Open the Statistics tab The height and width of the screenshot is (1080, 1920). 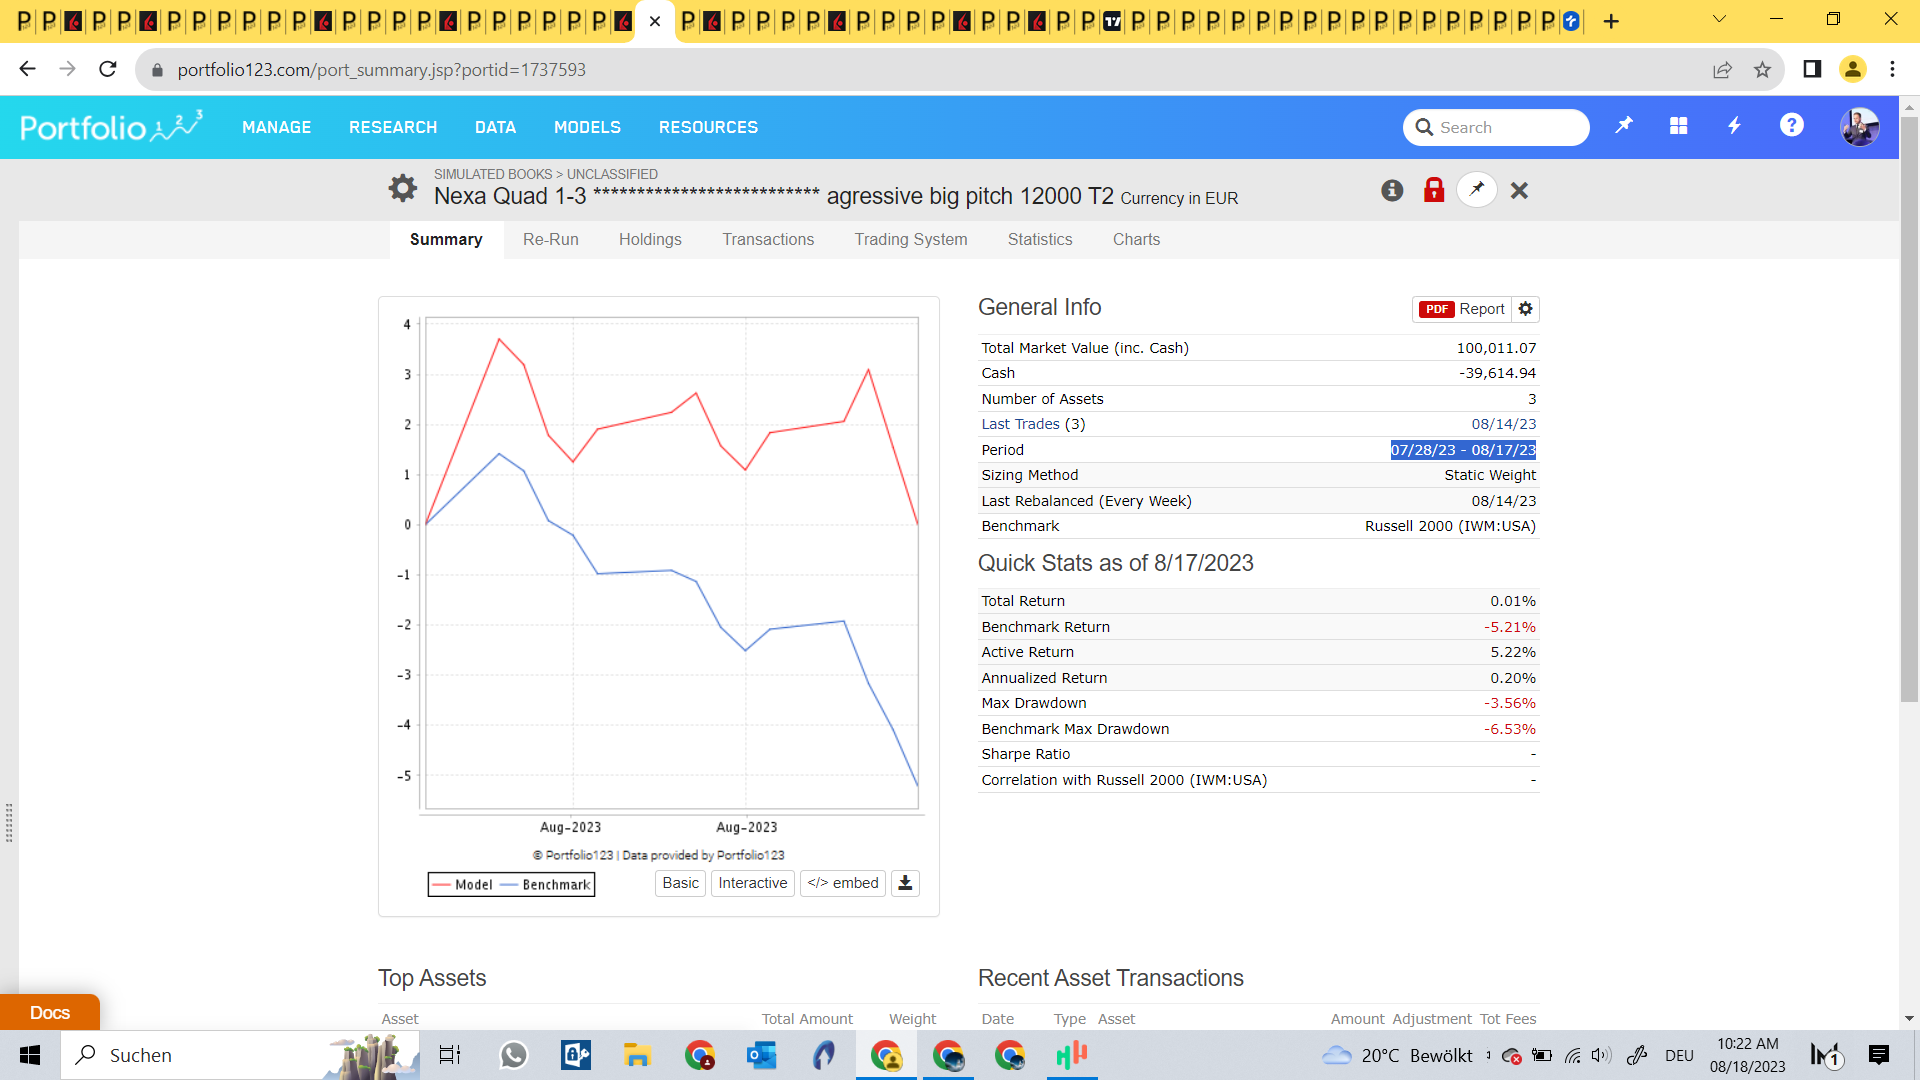(1040, 239)
